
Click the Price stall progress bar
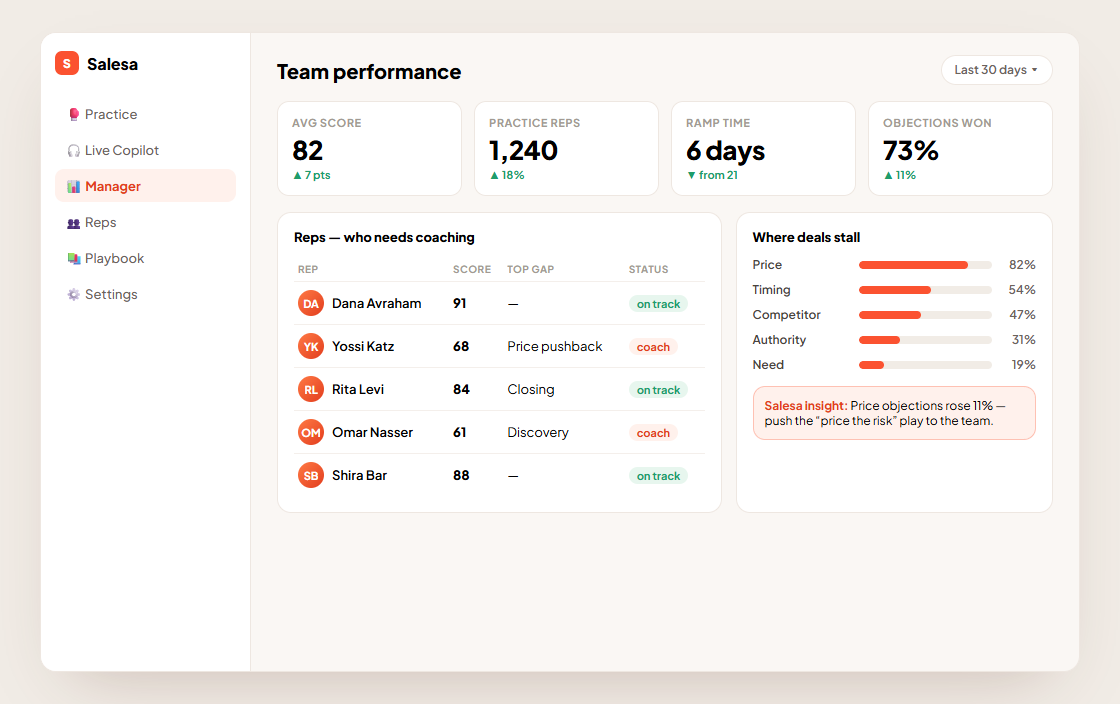(x=925, y=265)
